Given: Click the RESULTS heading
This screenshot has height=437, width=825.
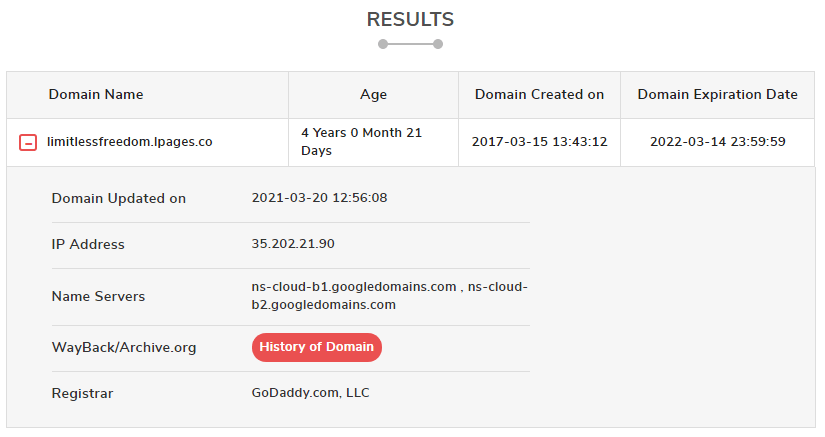Looking at the screenshot, I should (x=410, y=19).
